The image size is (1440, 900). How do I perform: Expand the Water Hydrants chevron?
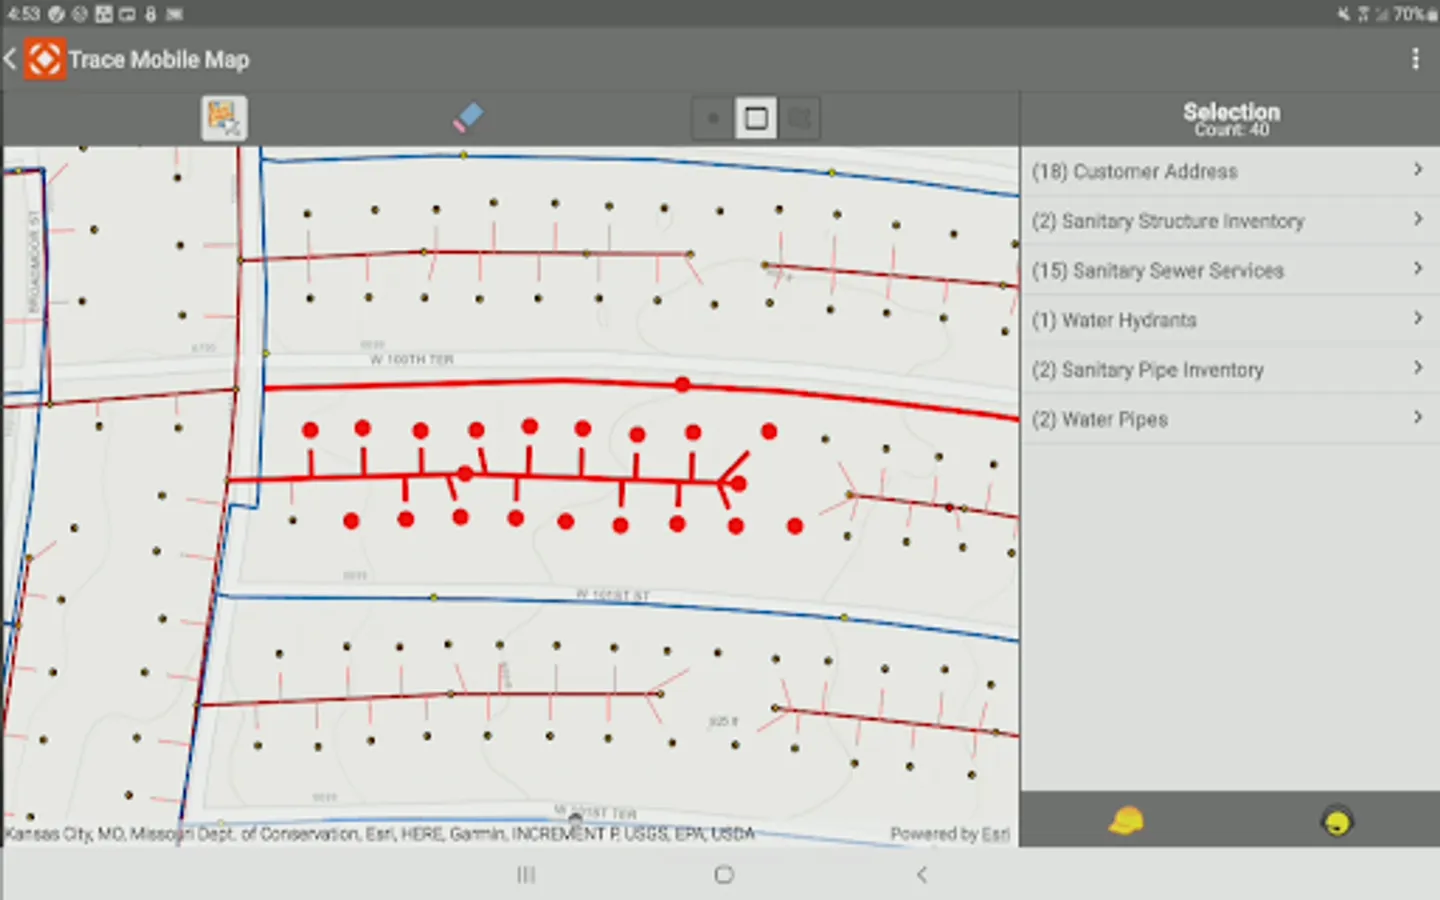click(x=1418, y=318)
